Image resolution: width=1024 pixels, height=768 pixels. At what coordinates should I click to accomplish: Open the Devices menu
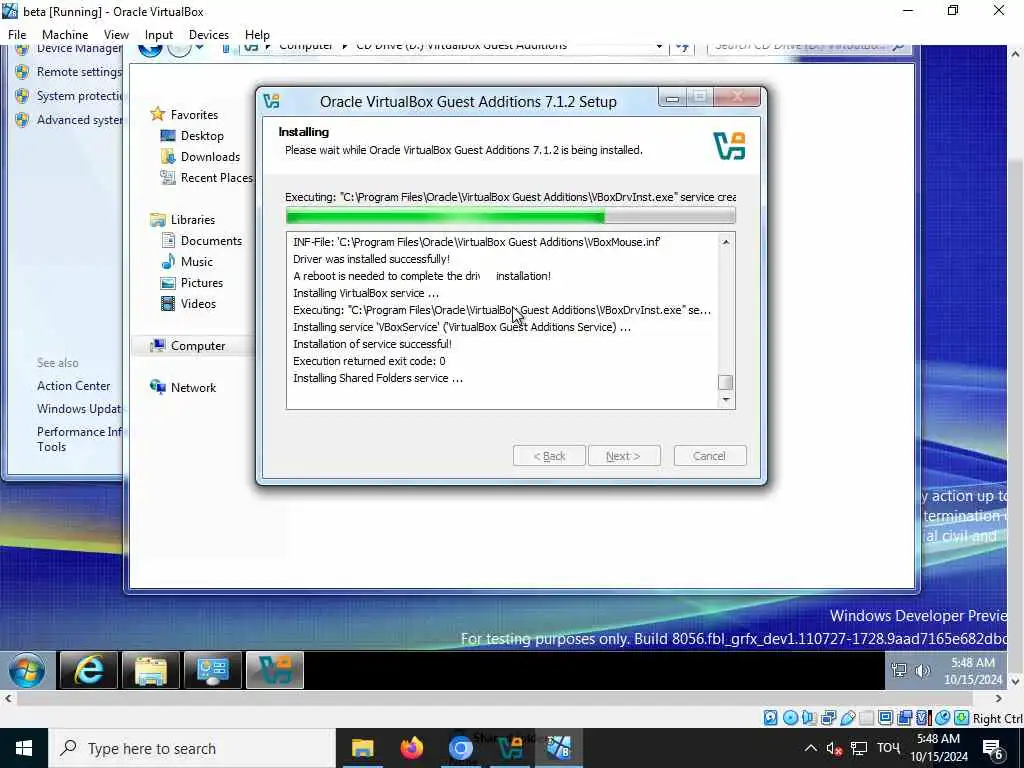coord(209,35)
